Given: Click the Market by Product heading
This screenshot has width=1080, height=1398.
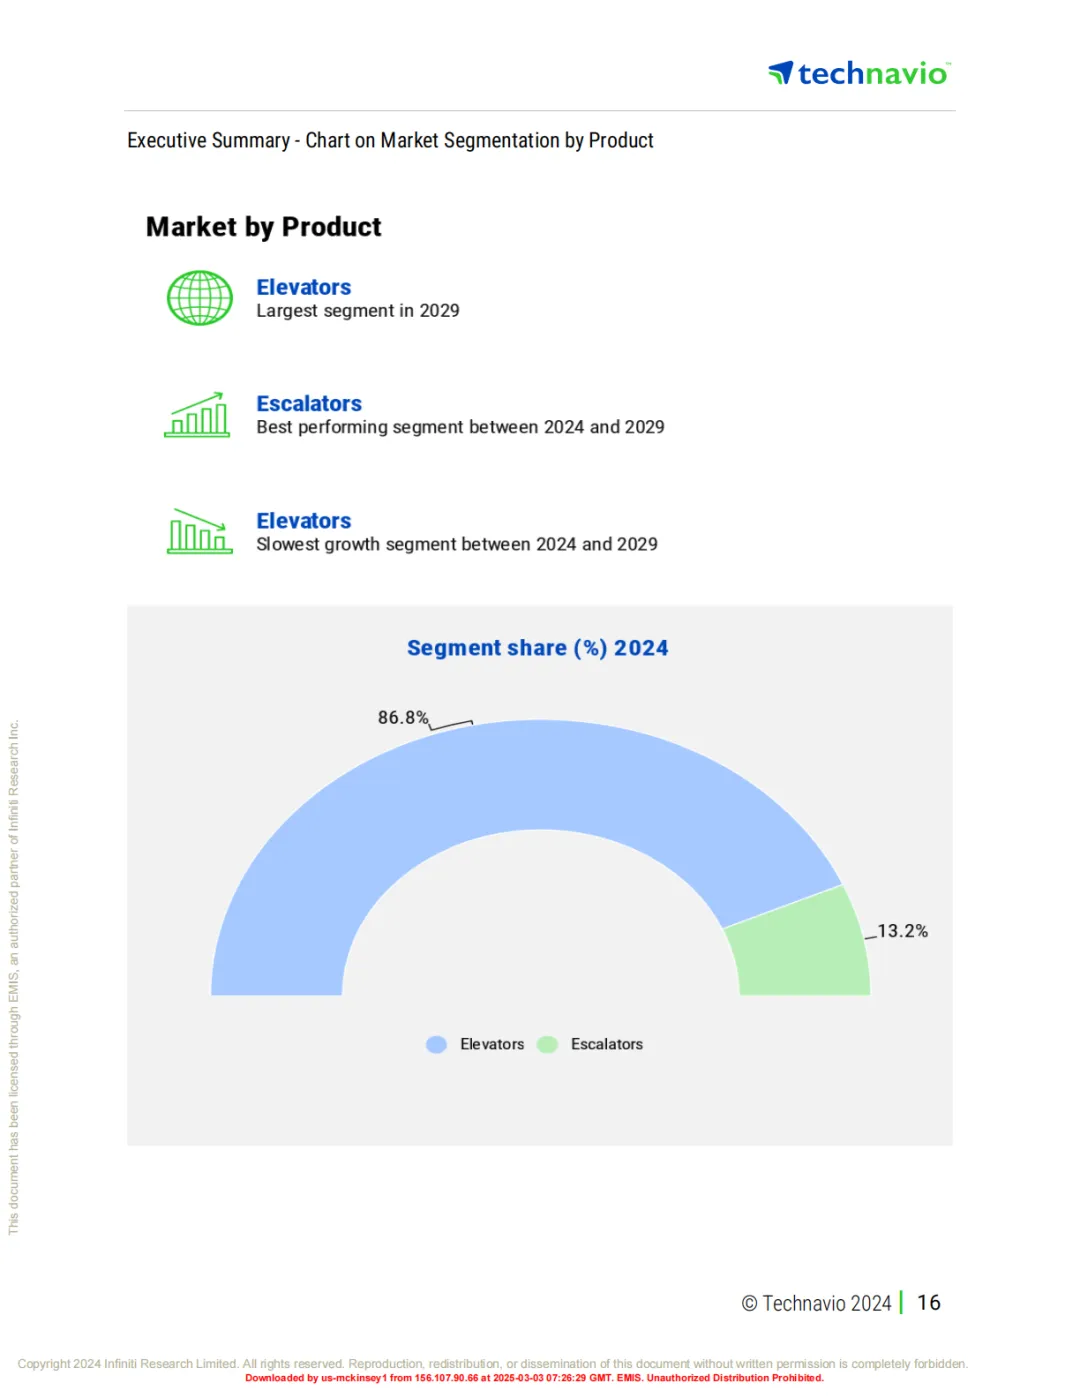Looking at the screenshot, I should coord(264,227).
